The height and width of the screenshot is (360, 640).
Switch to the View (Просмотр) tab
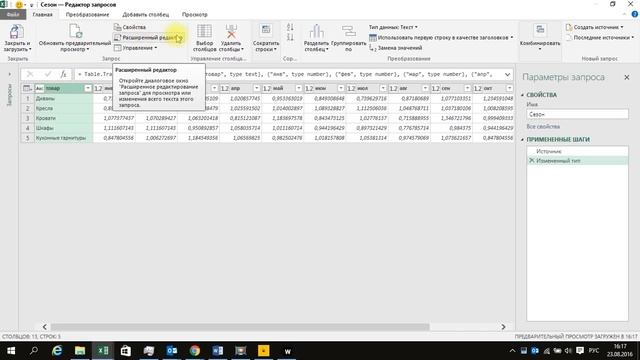point(195,14)
